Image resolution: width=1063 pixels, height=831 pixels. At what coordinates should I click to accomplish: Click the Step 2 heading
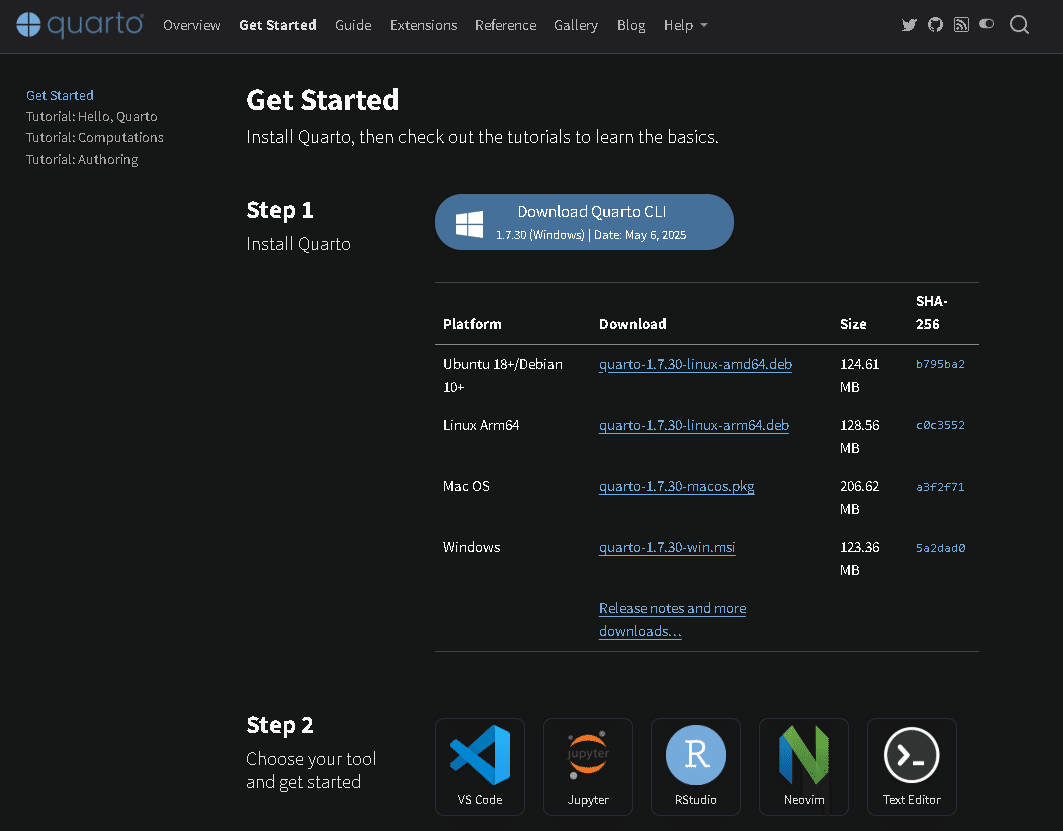point(280,725)
